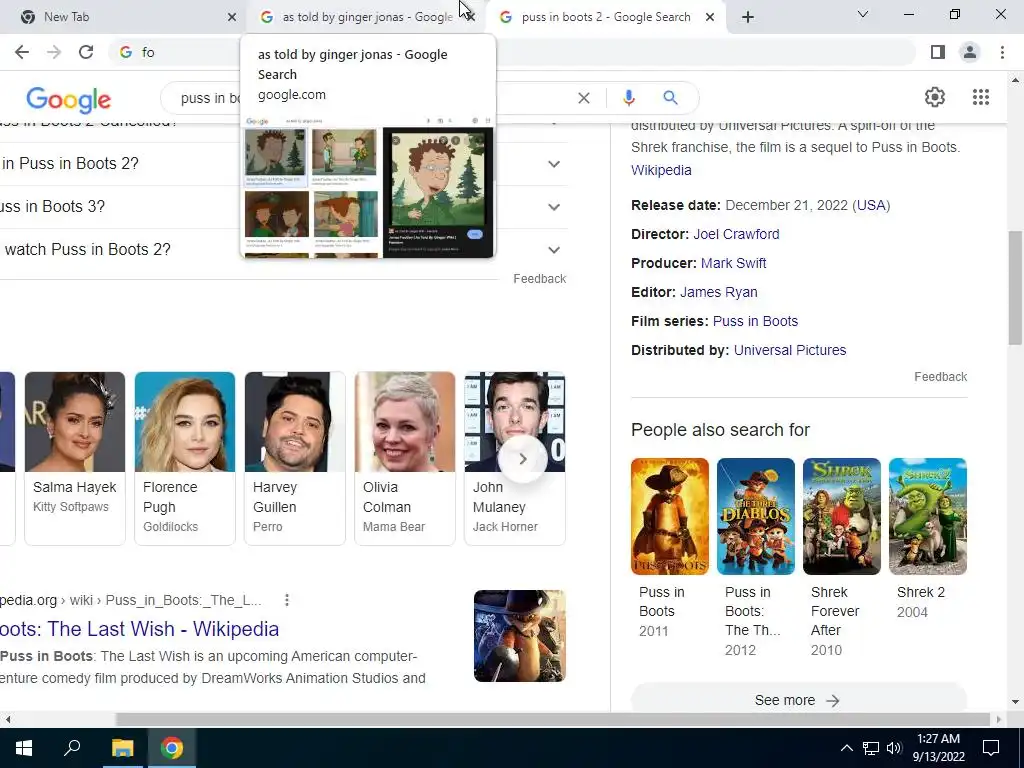
Task: Click the browser forward arrow
Action: (x=54, y=52)
